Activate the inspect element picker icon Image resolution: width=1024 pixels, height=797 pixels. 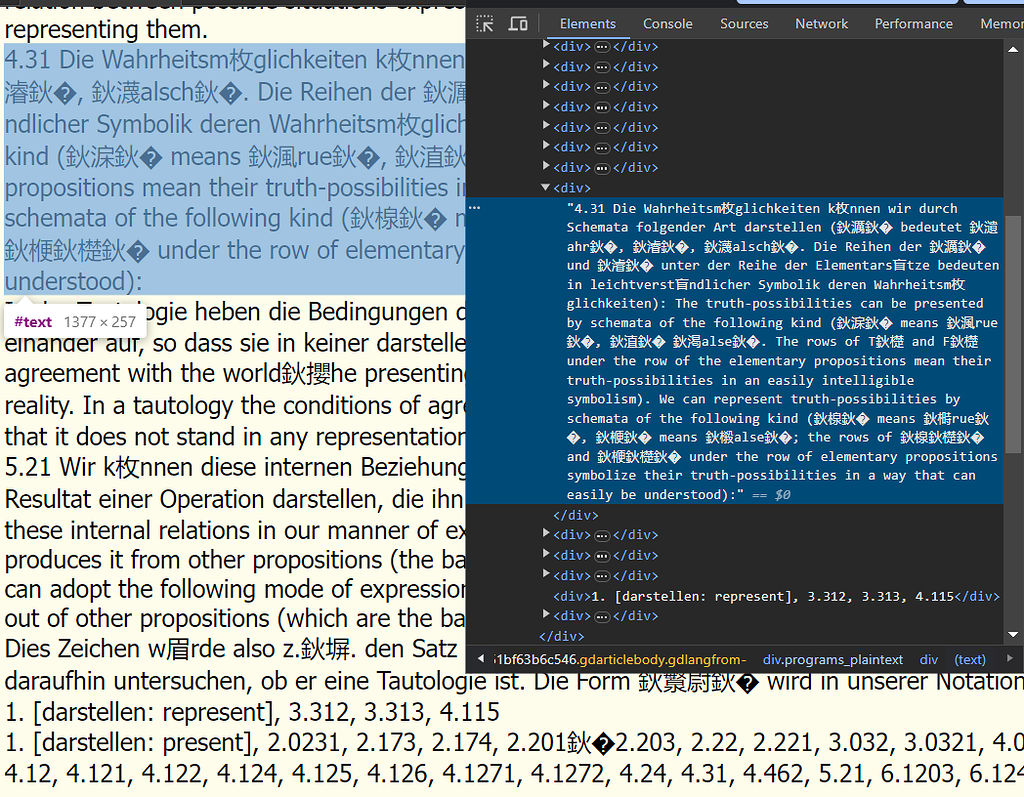coord(485,23)
